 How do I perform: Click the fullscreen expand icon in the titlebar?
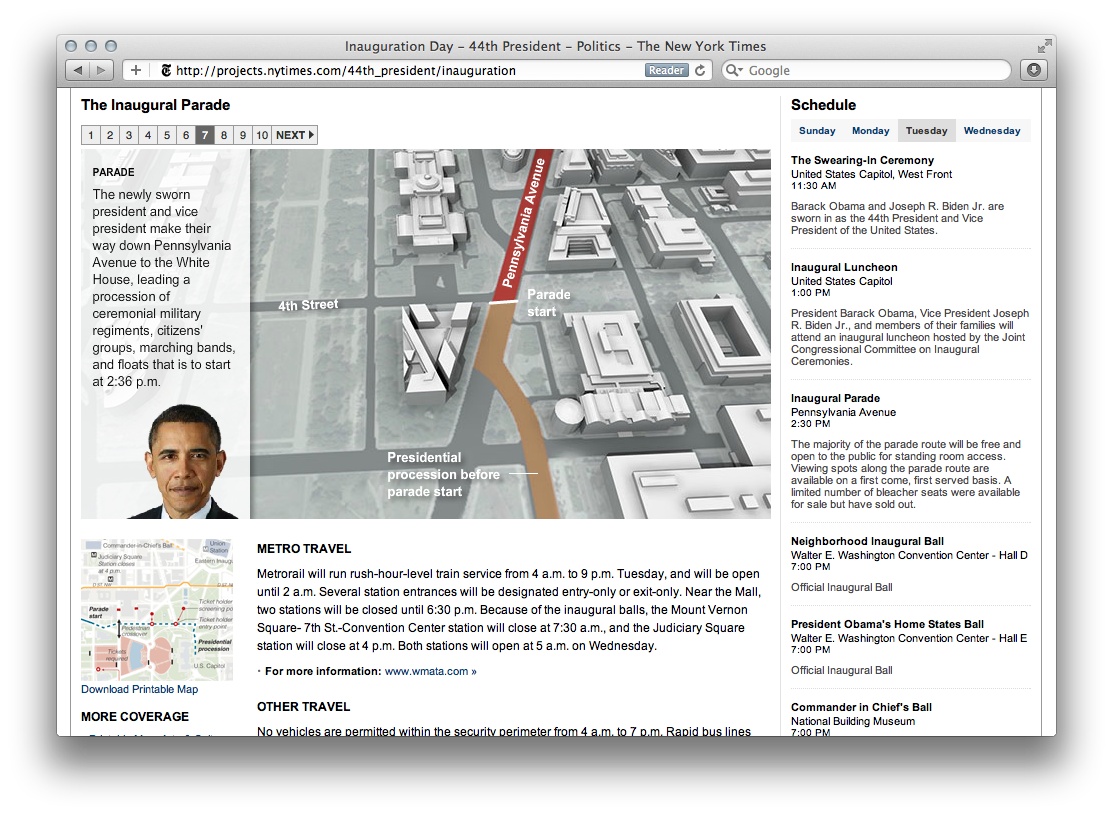point(1043,46)
